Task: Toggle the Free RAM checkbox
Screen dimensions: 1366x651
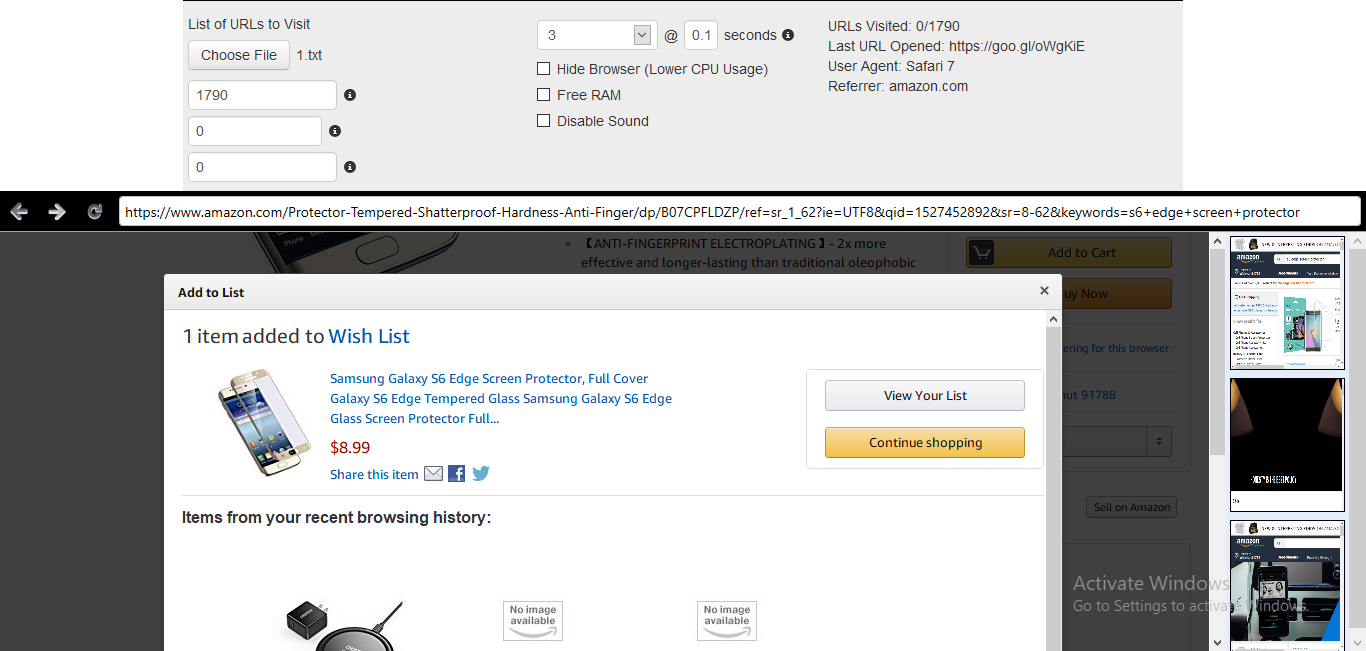Action: point(544,95)
